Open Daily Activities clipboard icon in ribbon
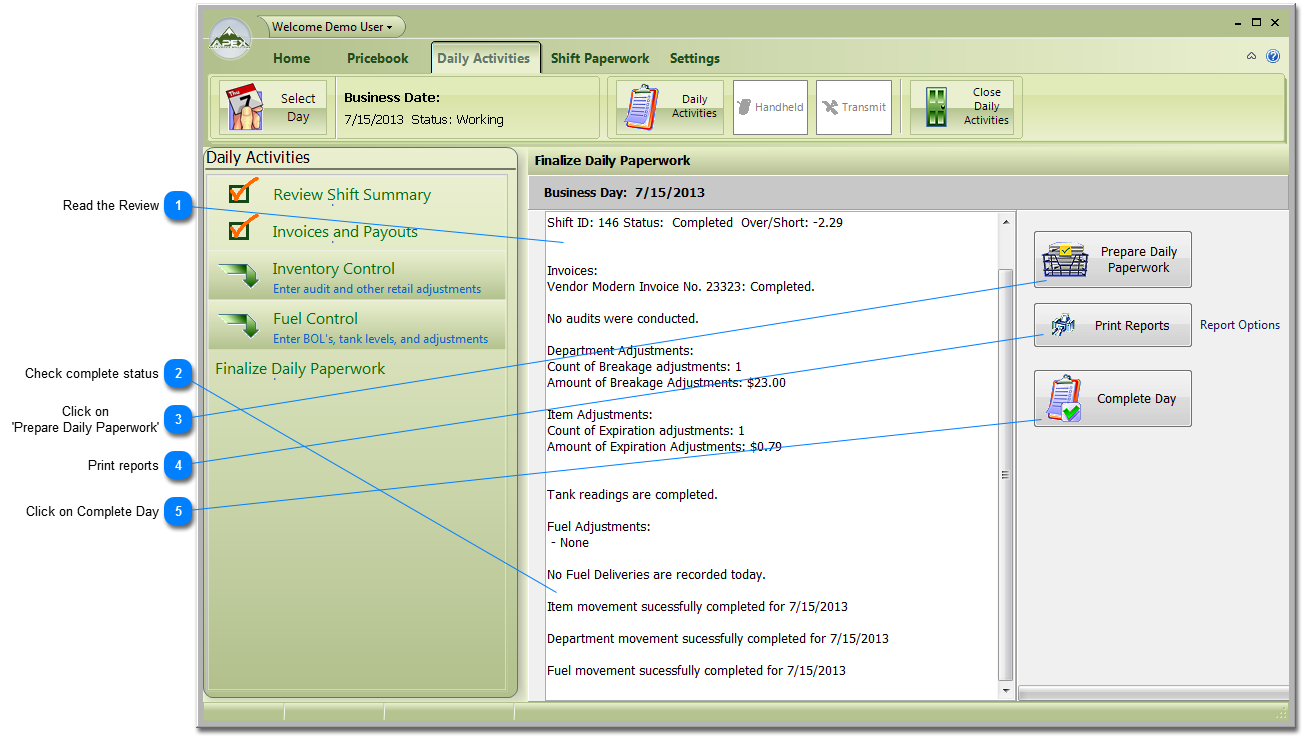Image resolution: width=1304 pixels, height=736 pixels. [x=642, y=107]
